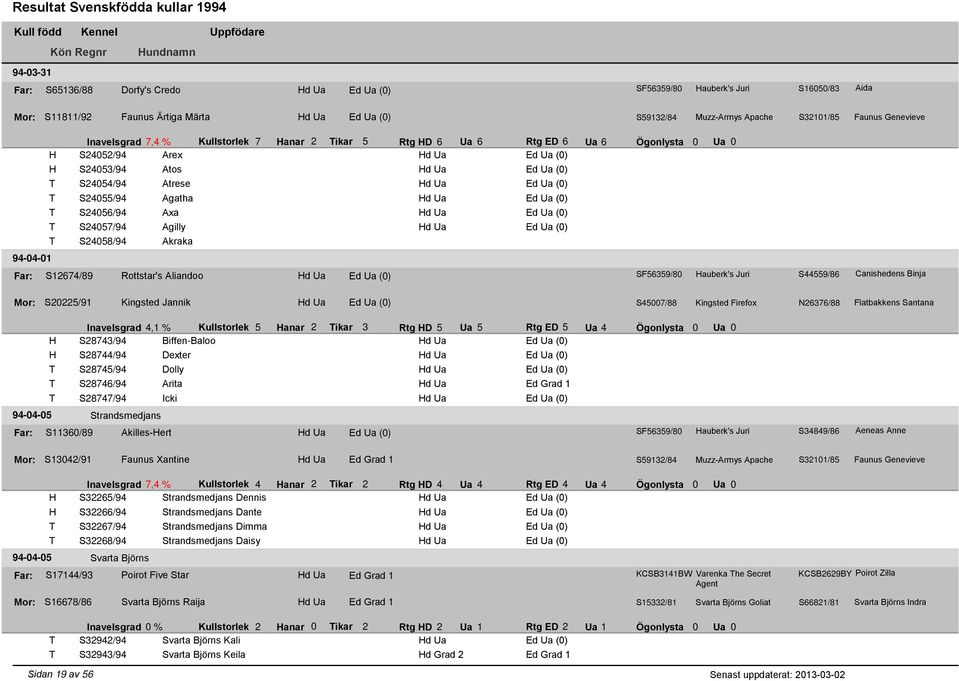Click dog name "Agatha"
Screen dimensions: 959x681
pos(177,198)
